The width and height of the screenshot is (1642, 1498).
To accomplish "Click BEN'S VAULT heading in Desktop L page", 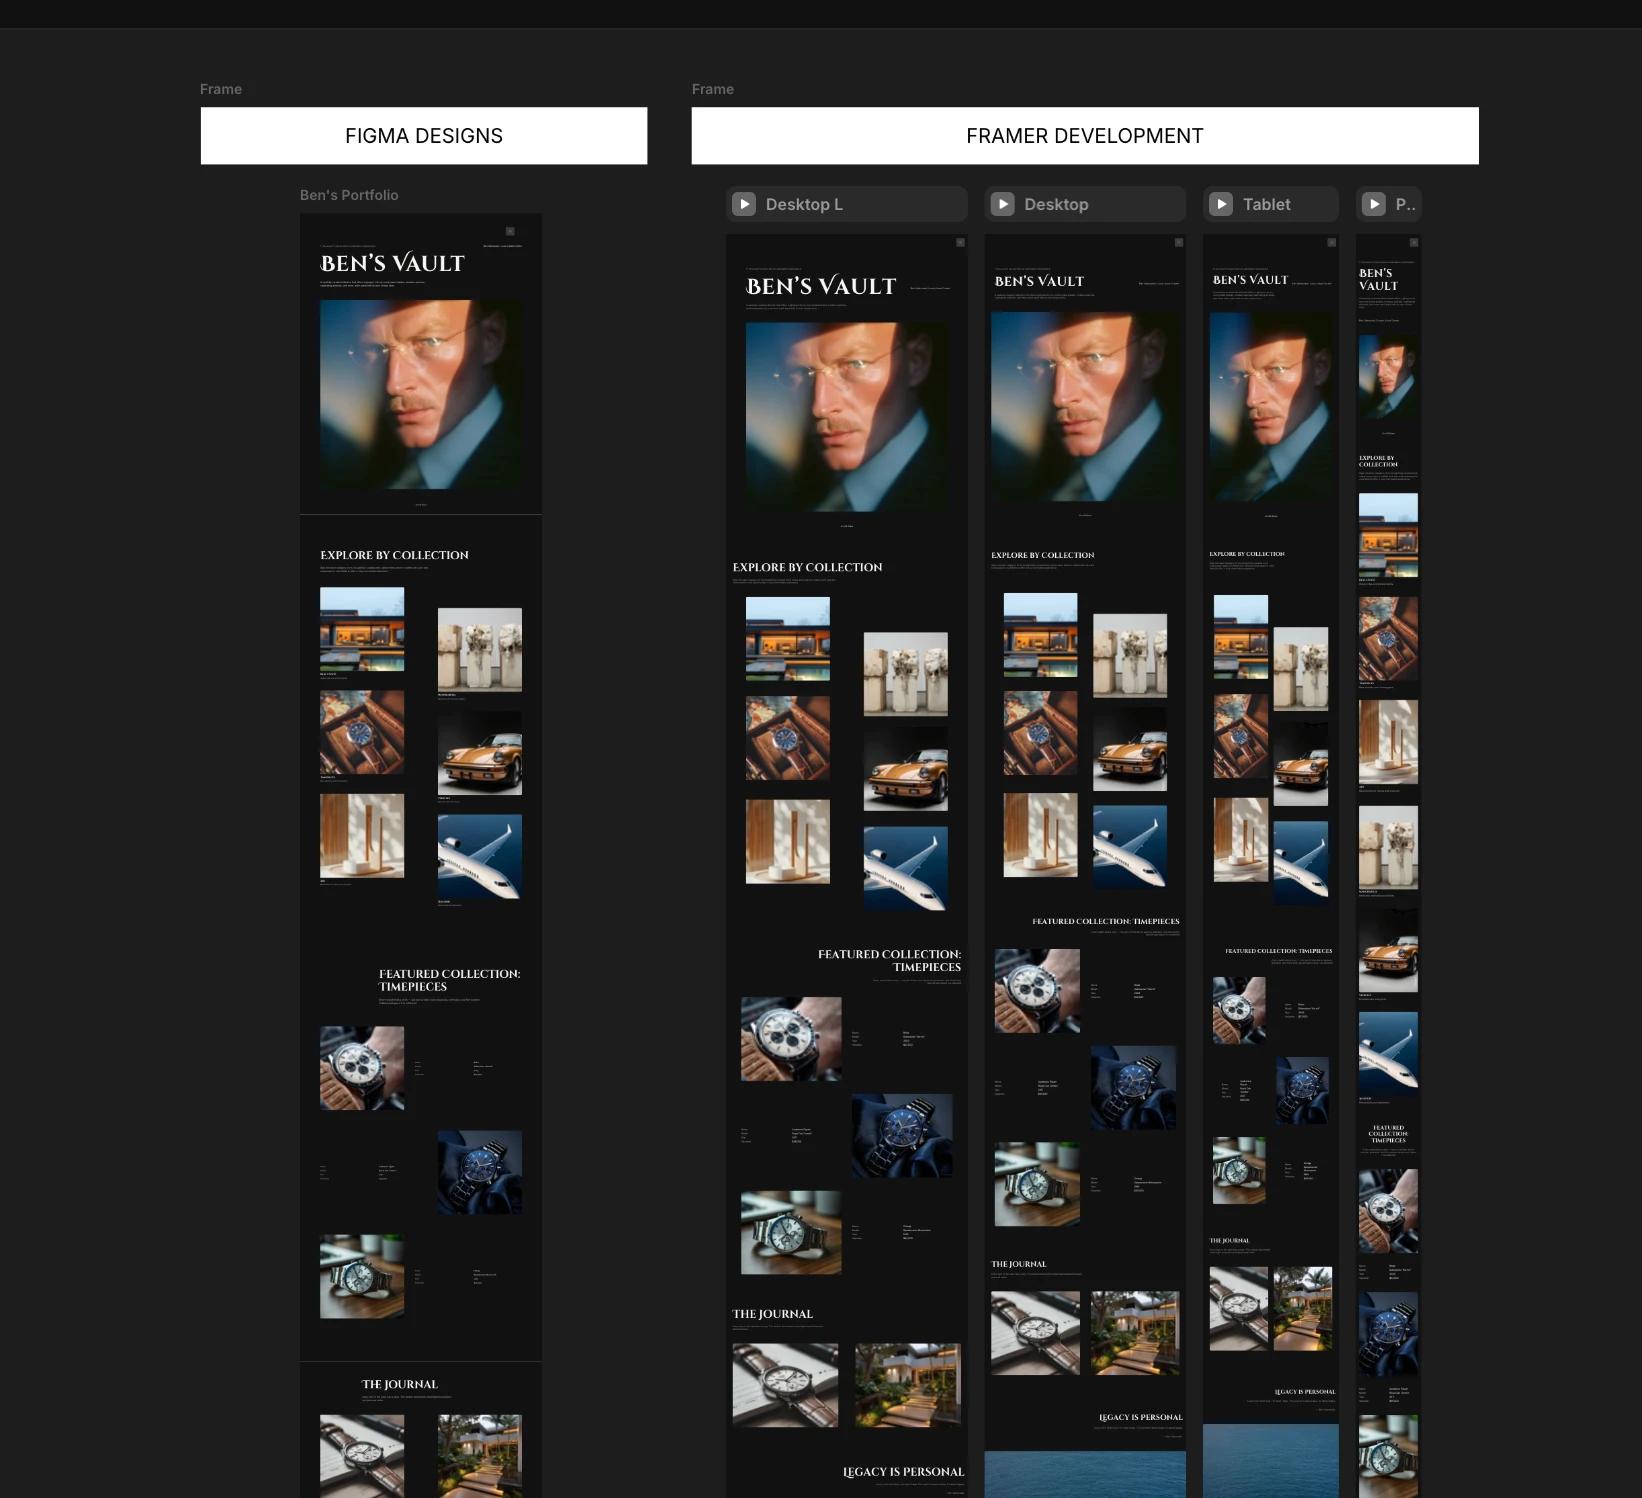I will pos(821,286).
